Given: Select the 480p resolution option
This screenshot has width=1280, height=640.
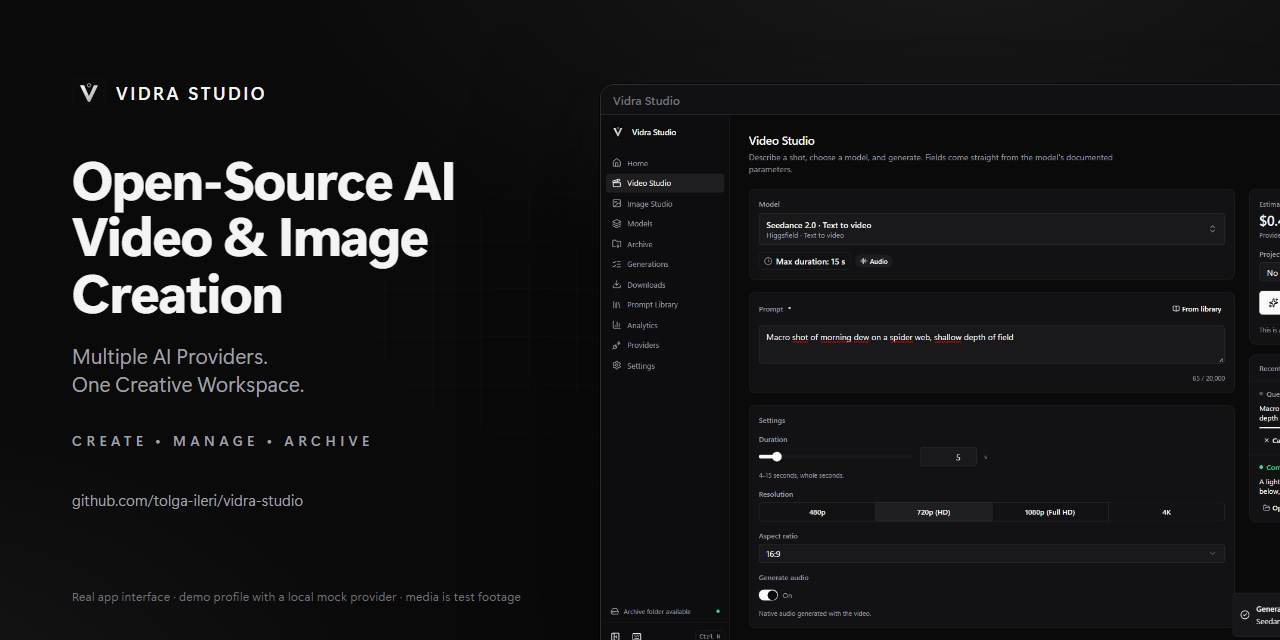Looking at the screenshot, I should [817, 512].
